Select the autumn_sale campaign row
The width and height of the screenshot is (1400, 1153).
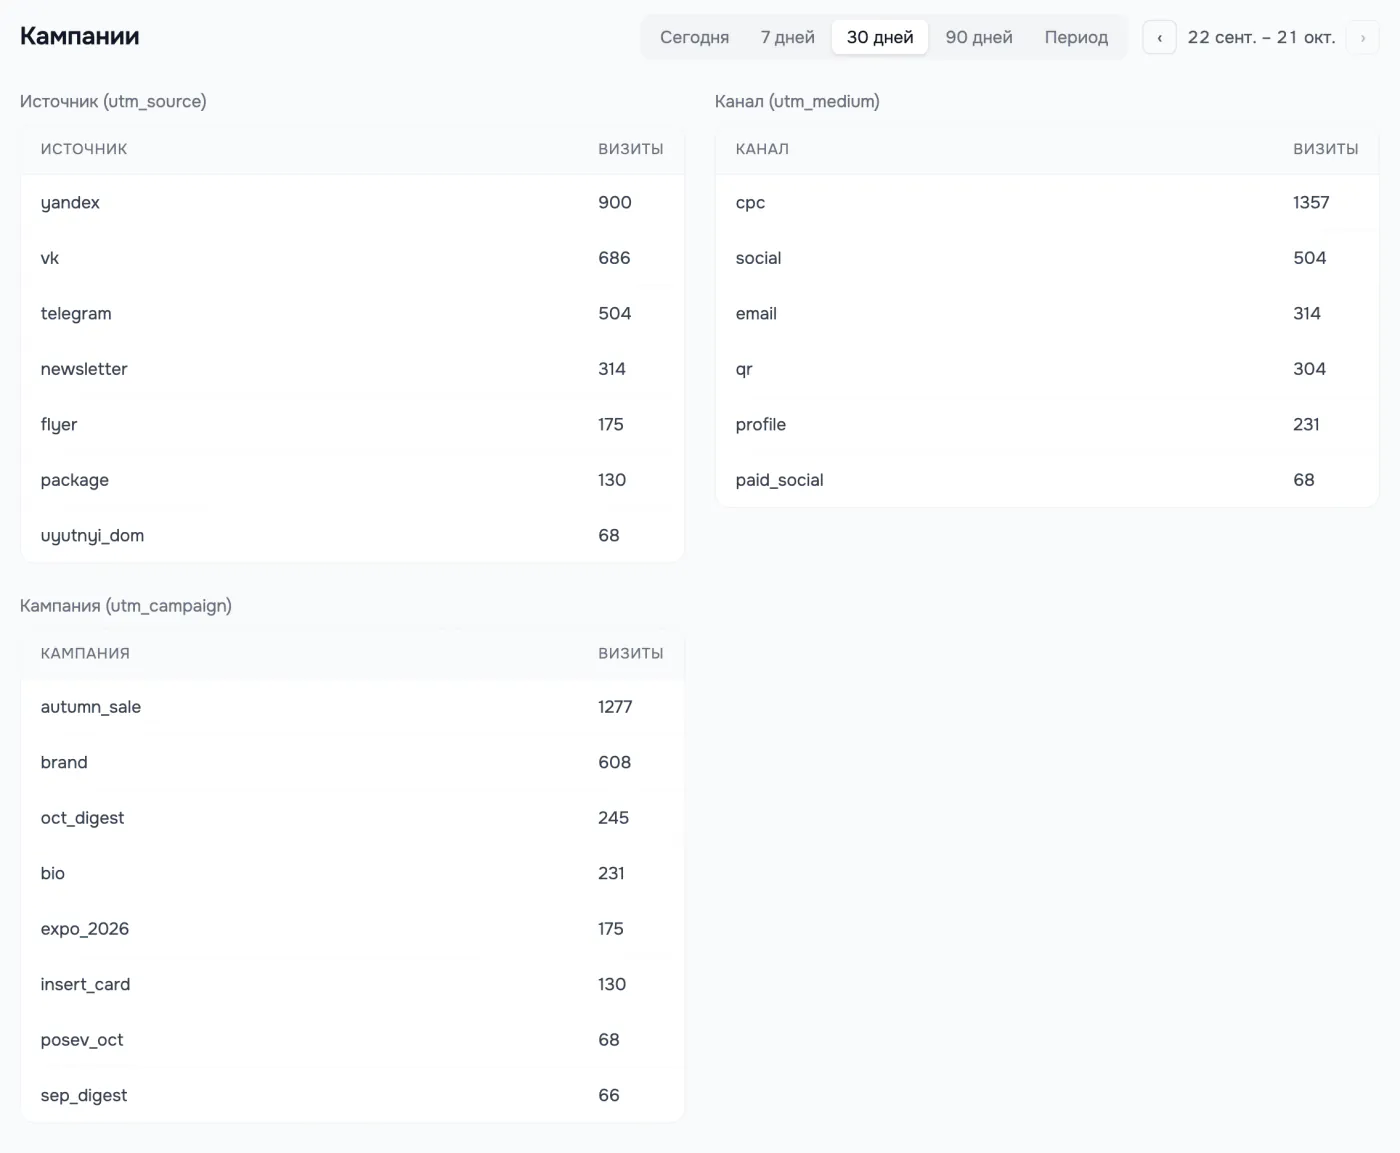coord(352,707)
